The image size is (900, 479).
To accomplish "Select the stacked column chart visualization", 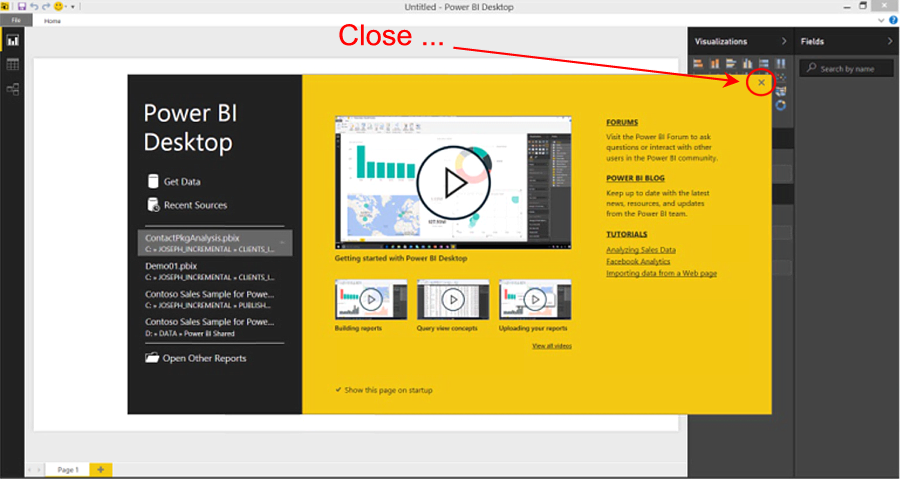I will point(715,63).
